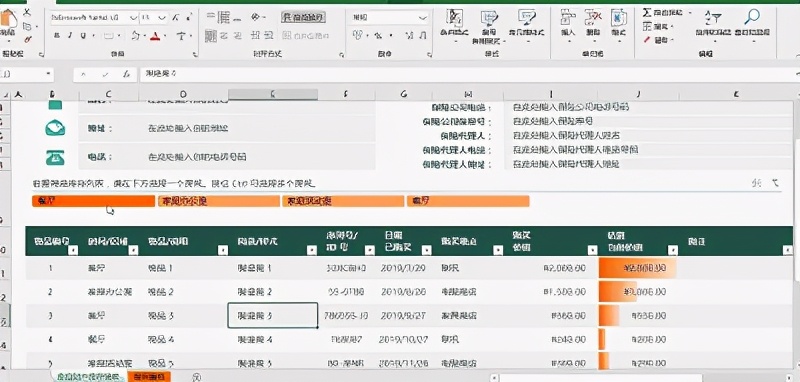Click the phonetic guide icon

pos(181,36)
